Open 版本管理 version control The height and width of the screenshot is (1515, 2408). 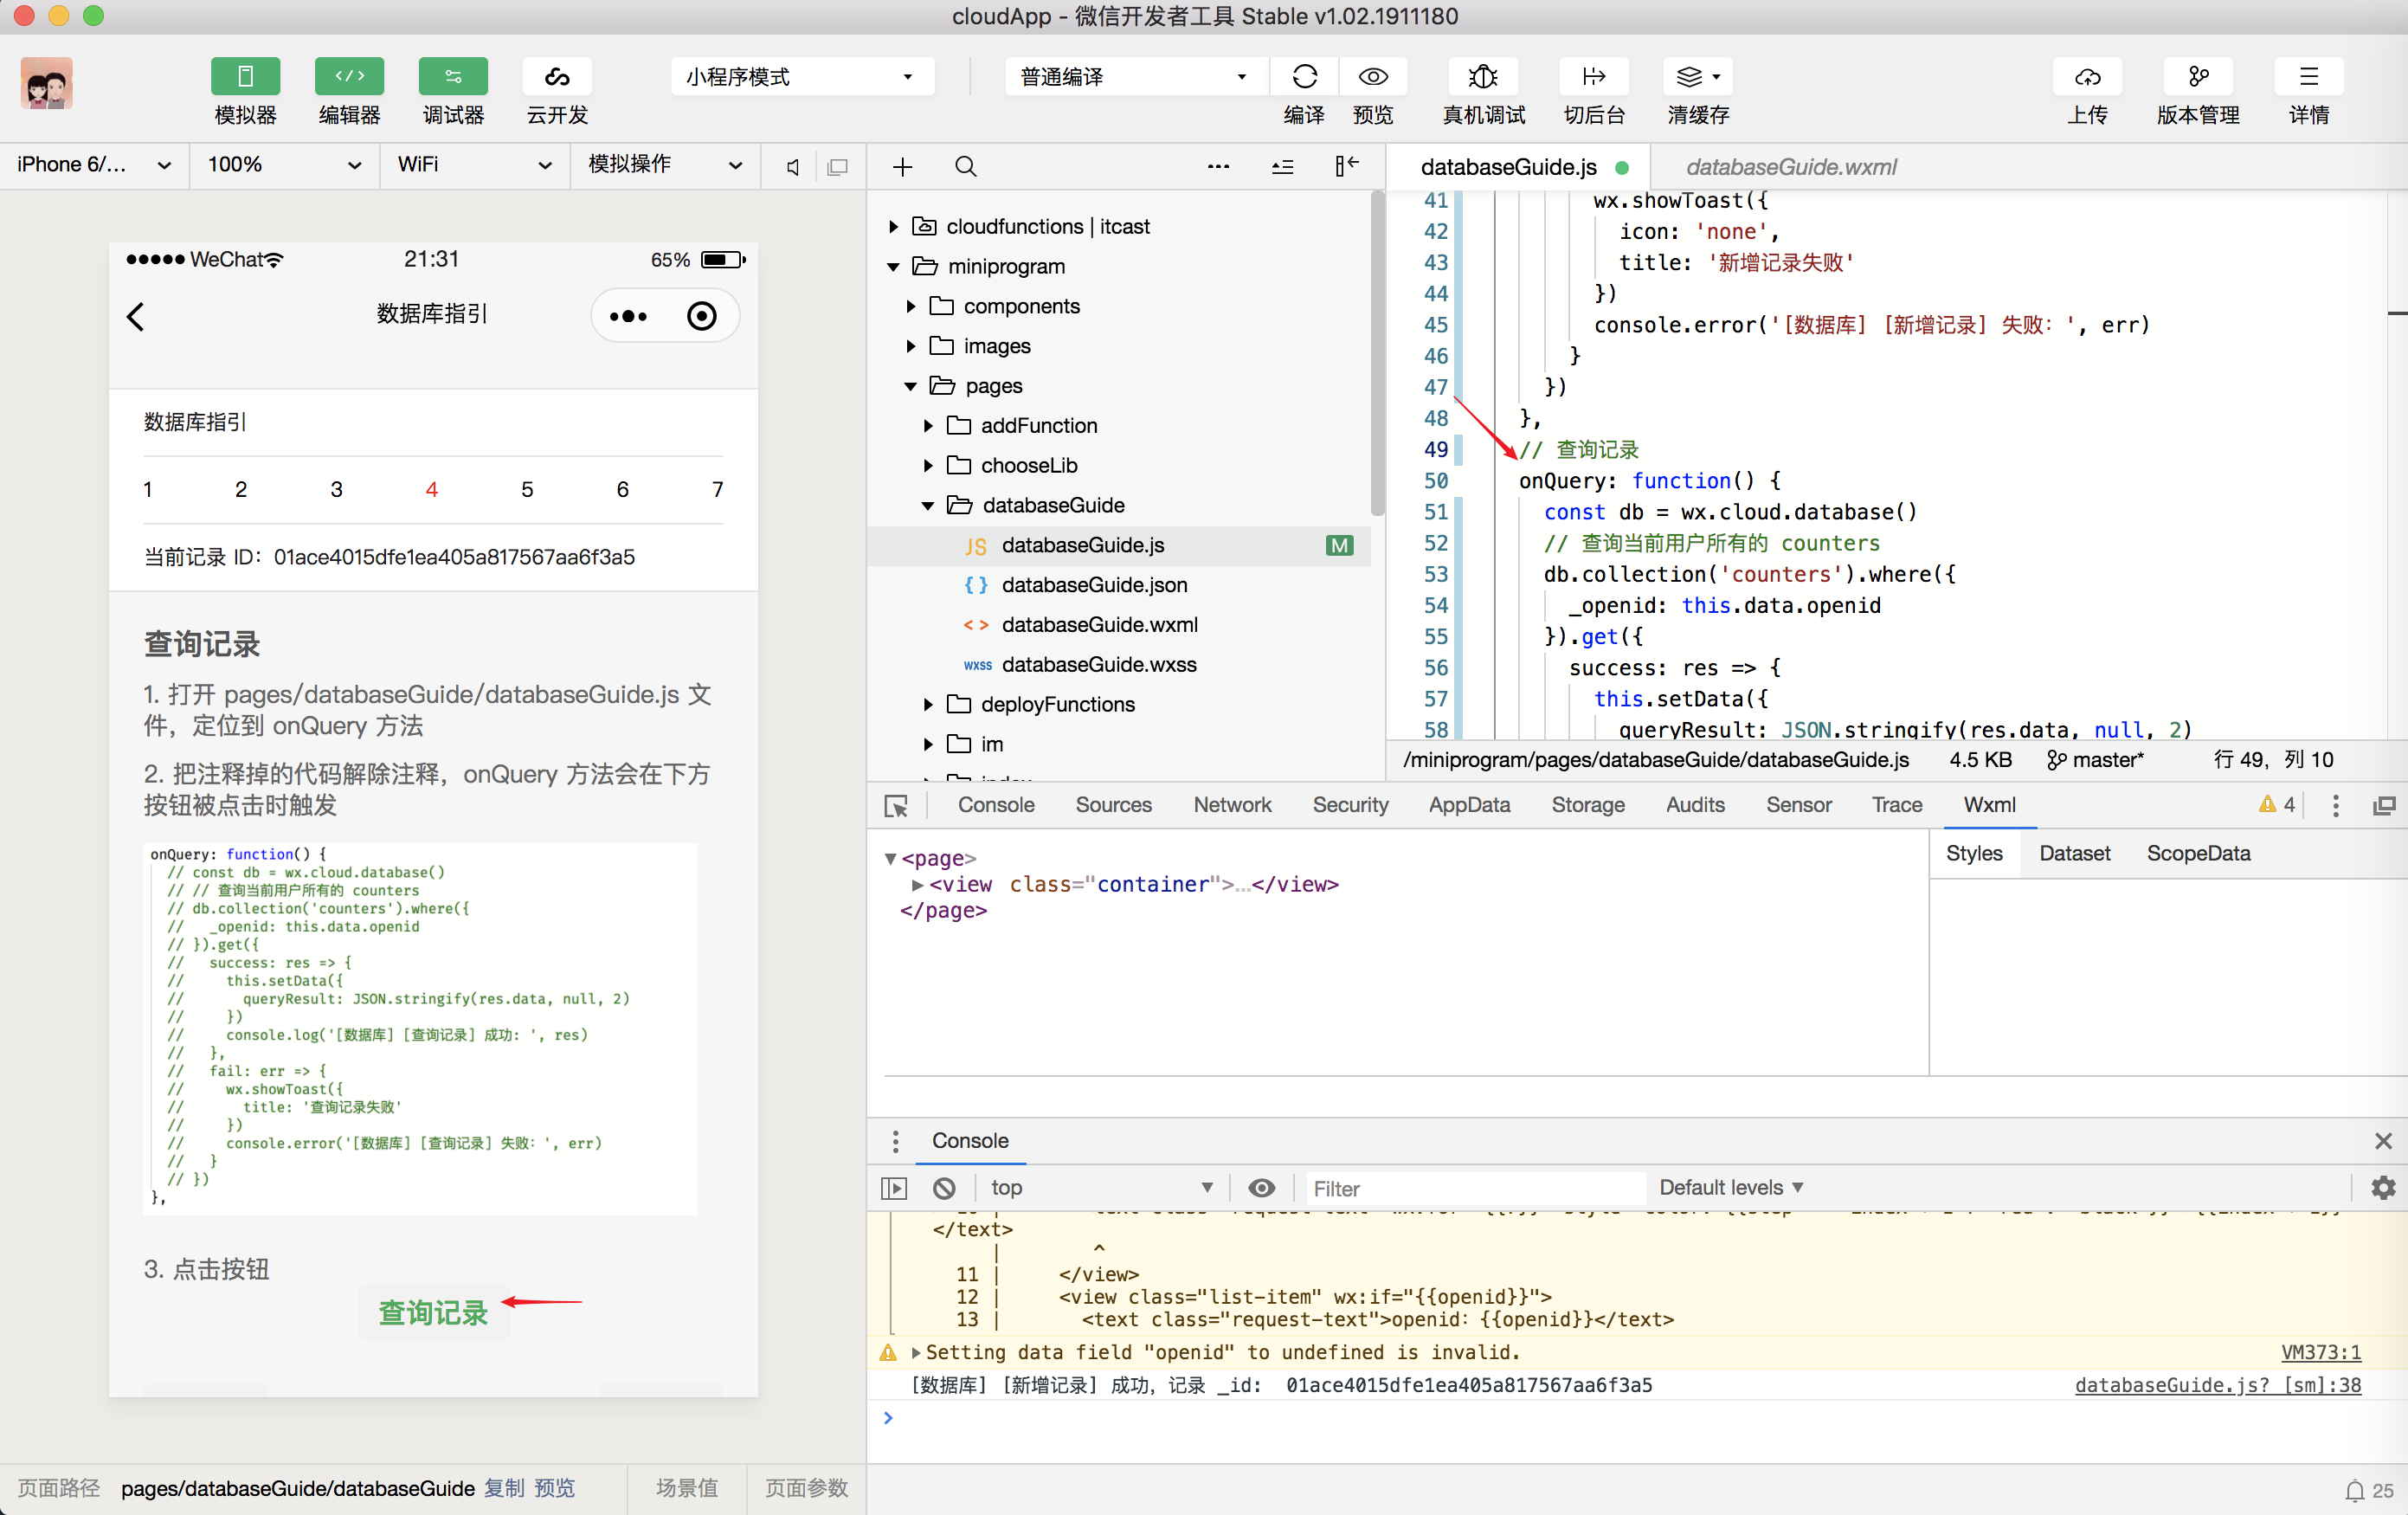point(2198,77)
